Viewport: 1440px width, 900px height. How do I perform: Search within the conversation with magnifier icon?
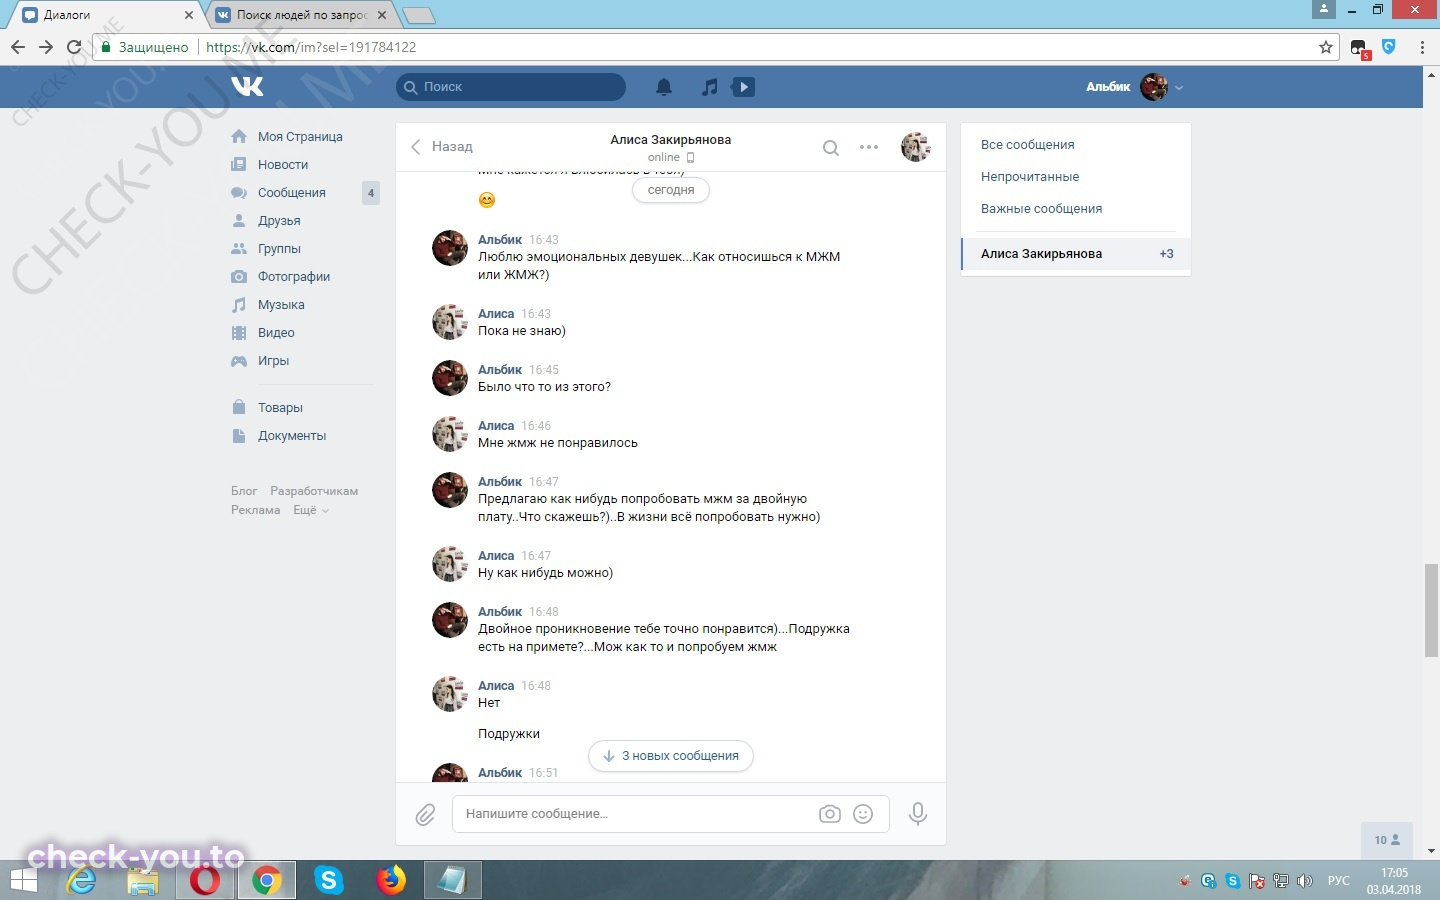pyautogui.click(x=831, y=147)
